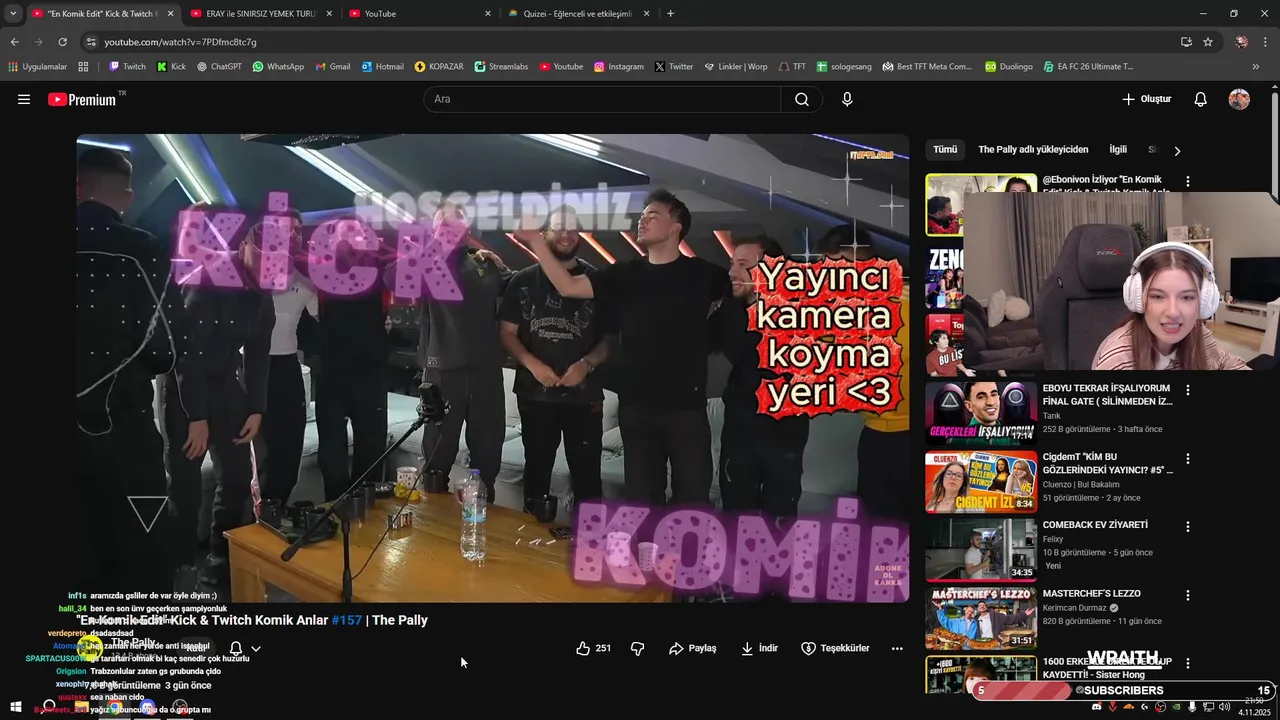The width and height of the screenshot is (1280, 720).
Task: Share the video via Paylaş
Action: coord(693,648)
